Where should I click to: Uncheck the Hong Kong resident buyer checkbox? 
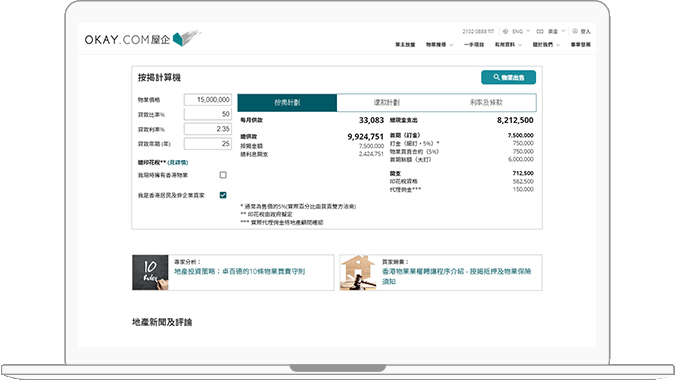point(223,195)
